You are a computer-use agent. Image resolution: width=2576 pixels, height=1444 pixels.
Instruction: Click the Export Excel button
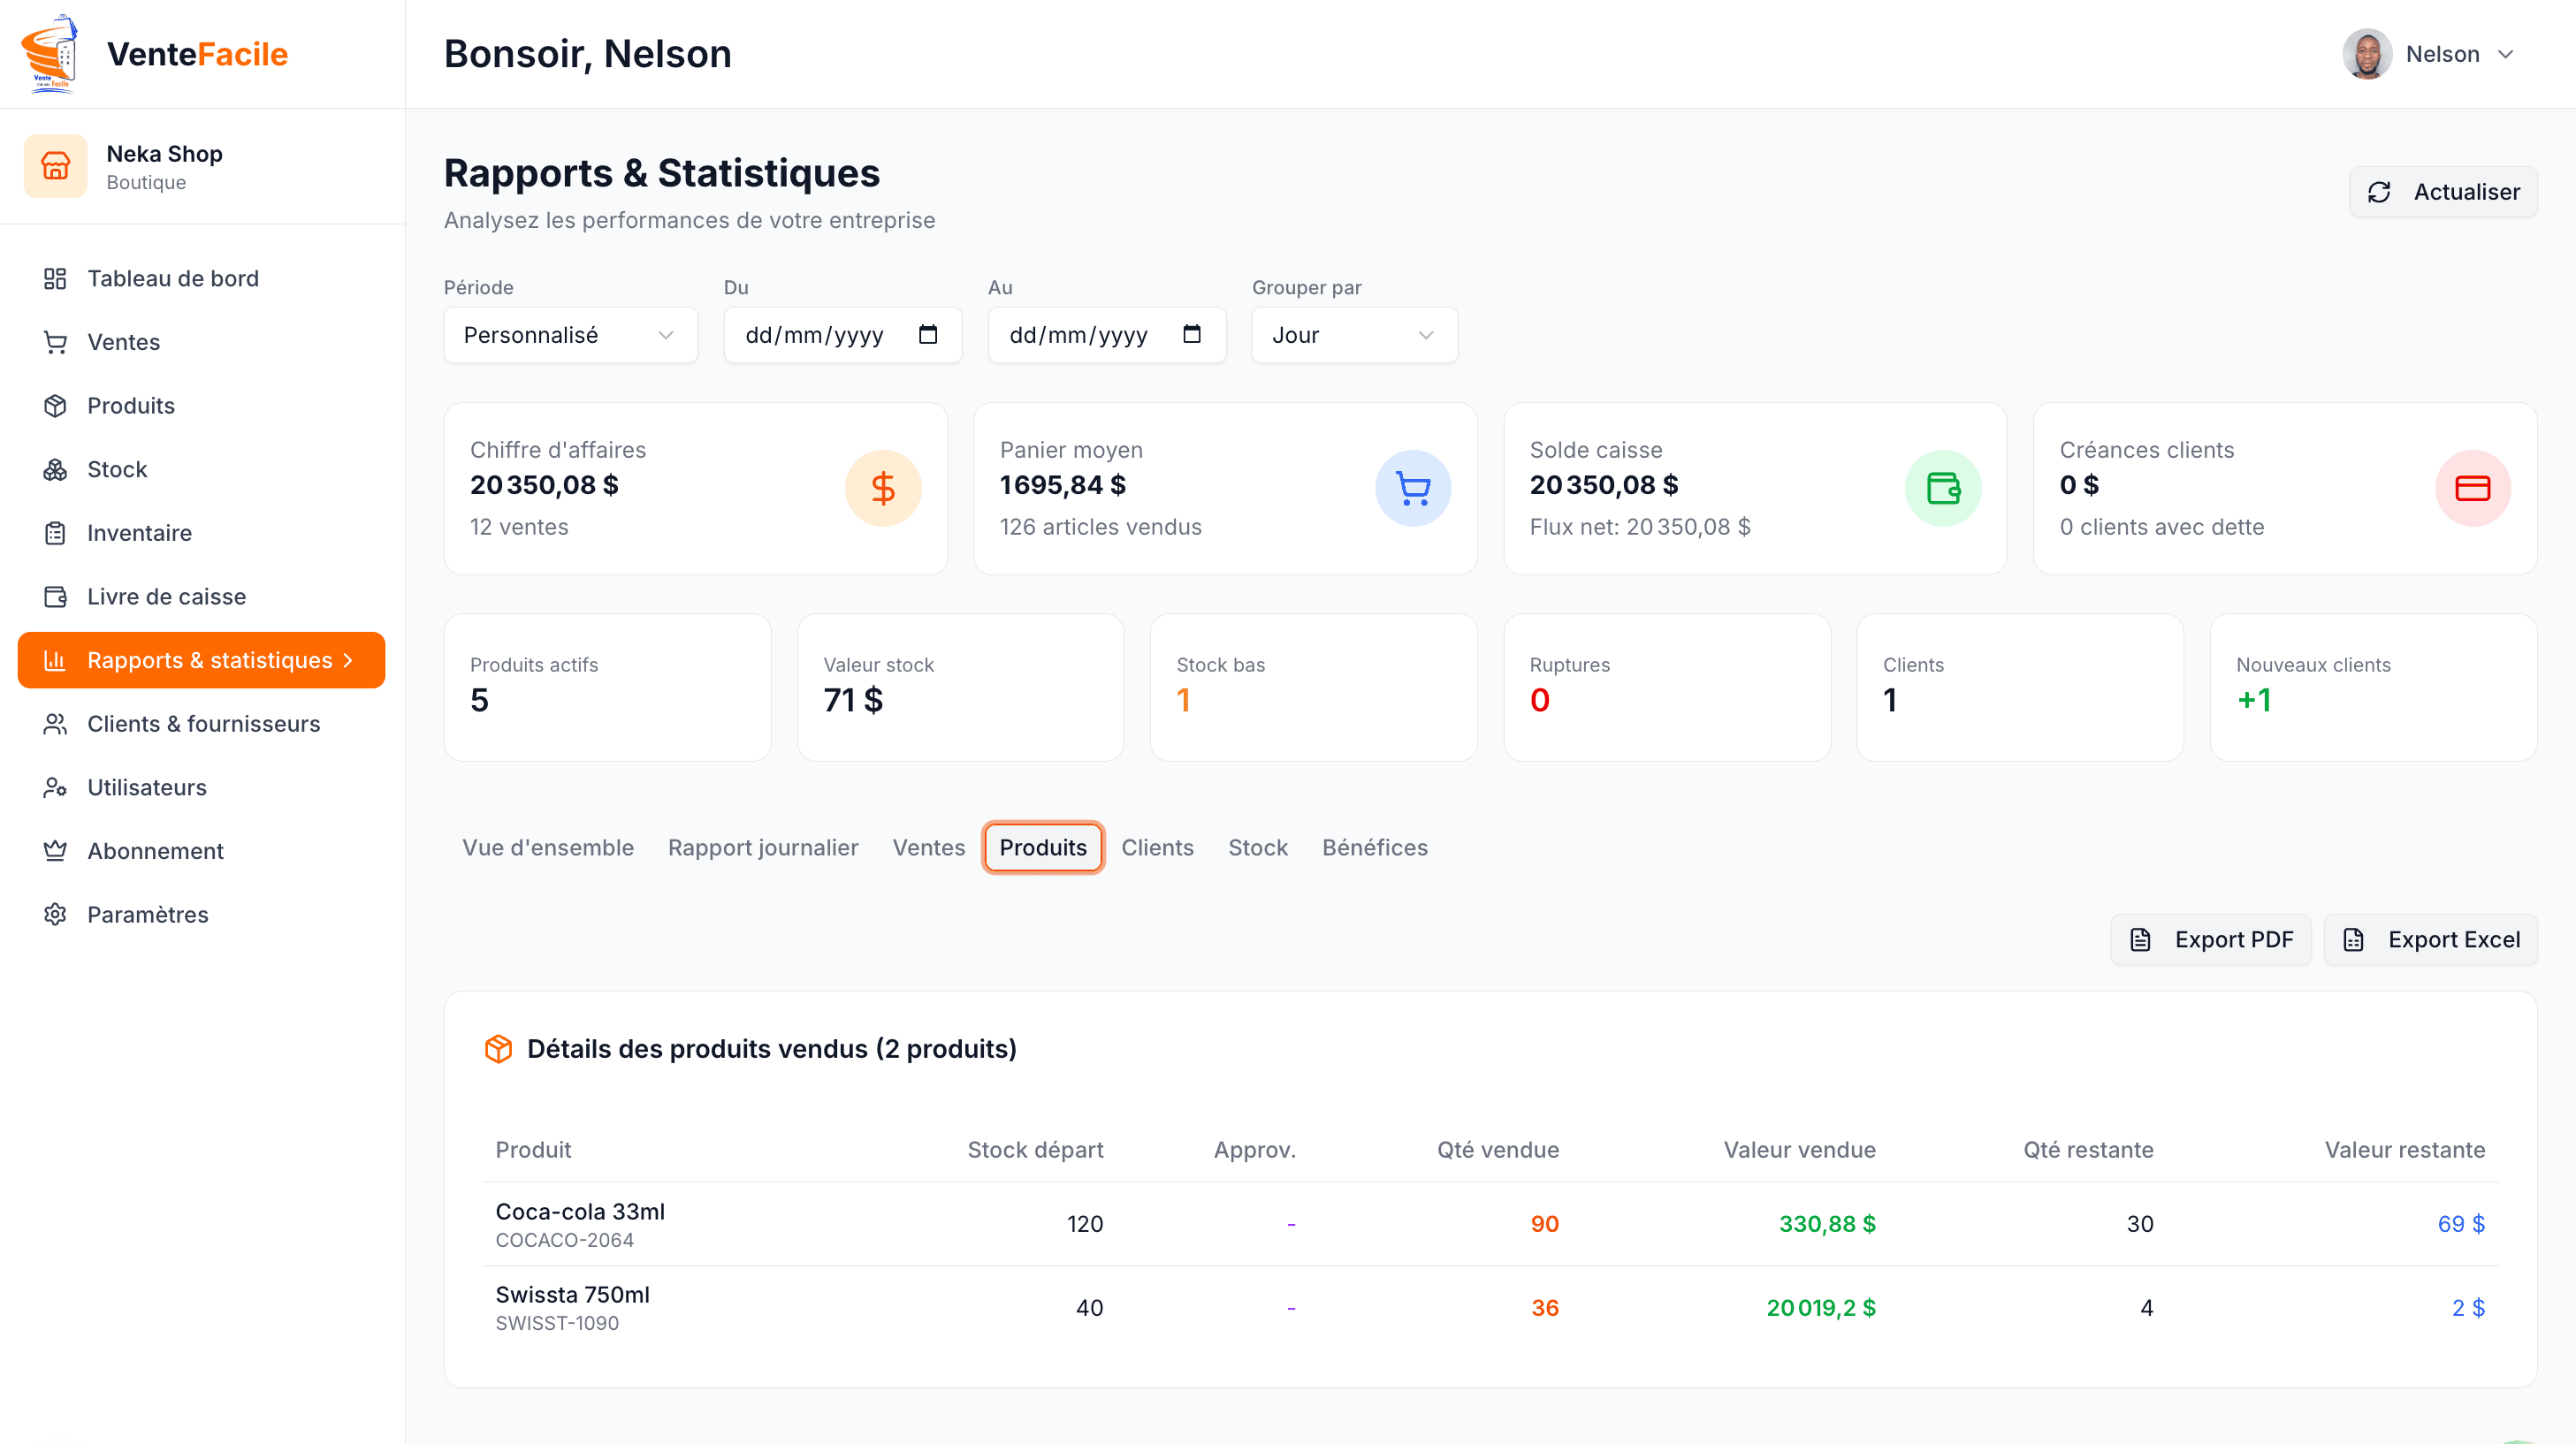coord(2430,939)
